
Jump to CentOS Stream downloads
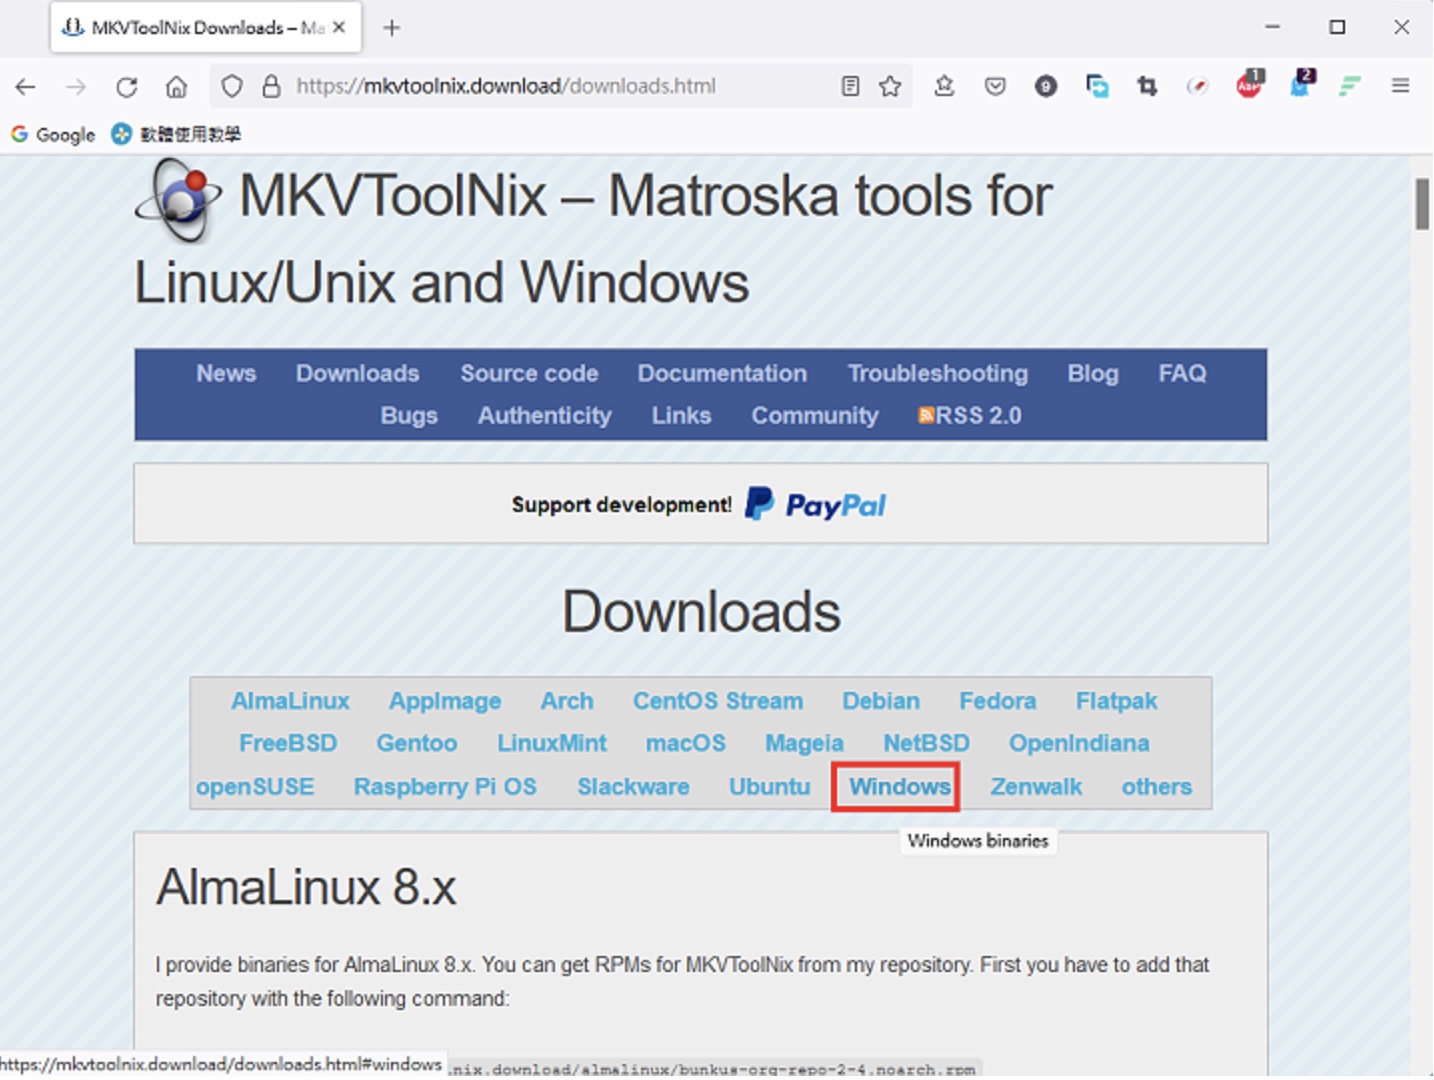click(718, 702)
